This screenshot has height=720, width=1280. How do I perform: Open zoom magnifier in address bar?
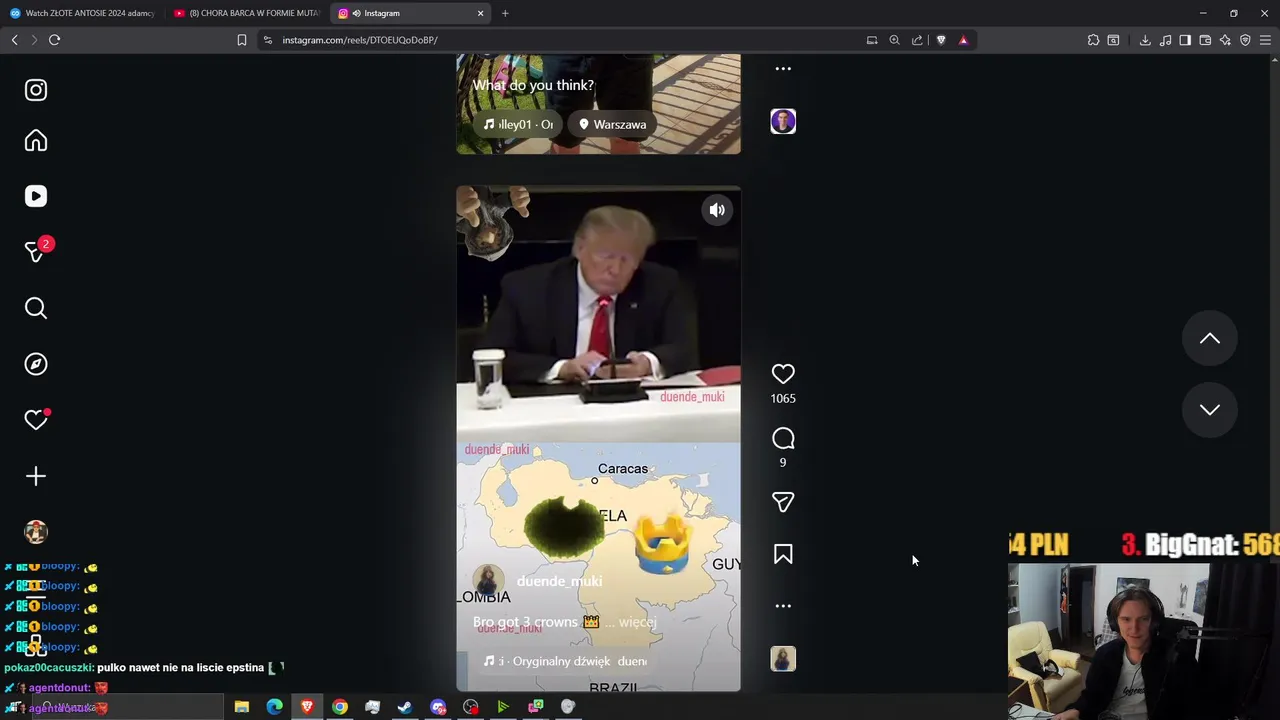pyautogui.click(x=894, y=40)
